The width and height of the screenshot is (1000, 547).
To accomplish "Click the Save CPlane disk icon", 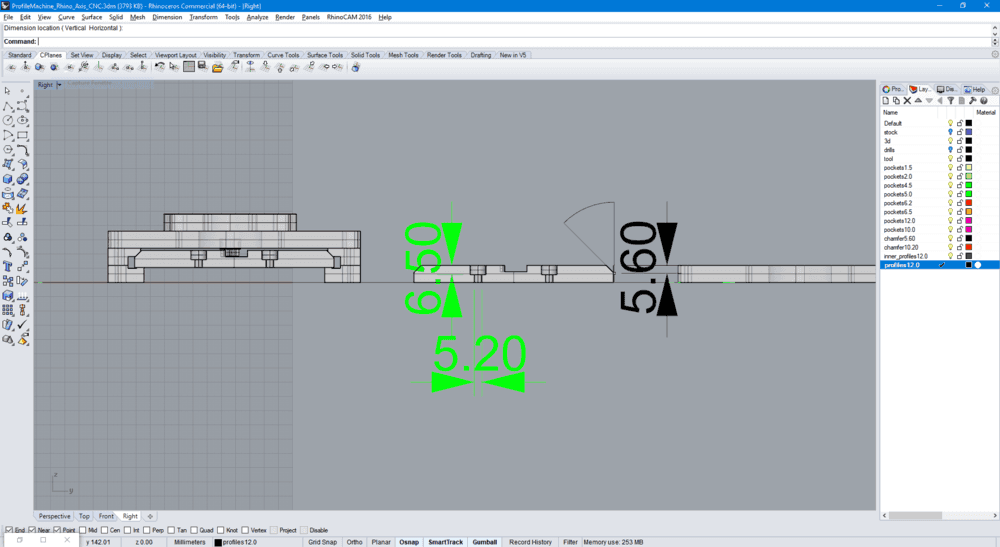I will tap(203, 67).
